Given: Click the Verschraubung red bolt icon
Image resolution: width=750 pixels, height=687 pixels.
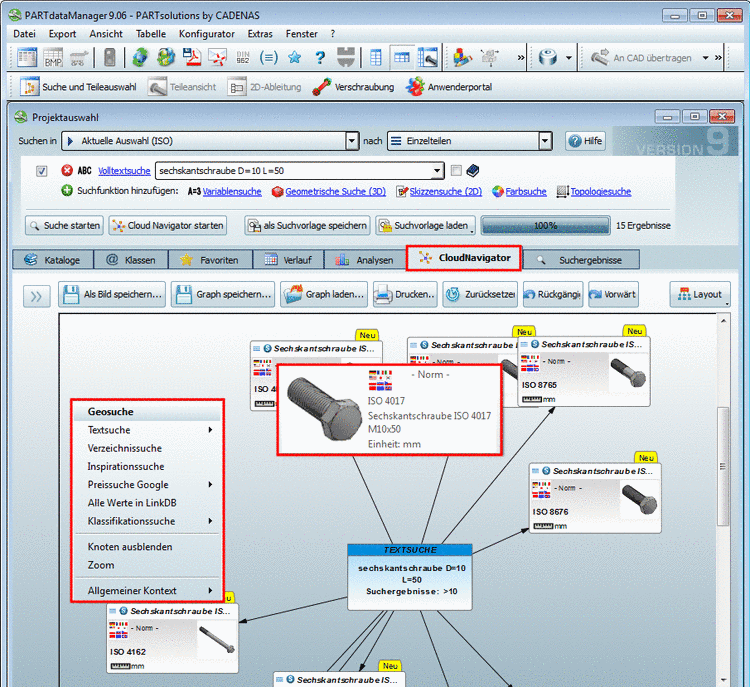Looking at the screenshot, I should pyautogui.click(x=322, y=87).
